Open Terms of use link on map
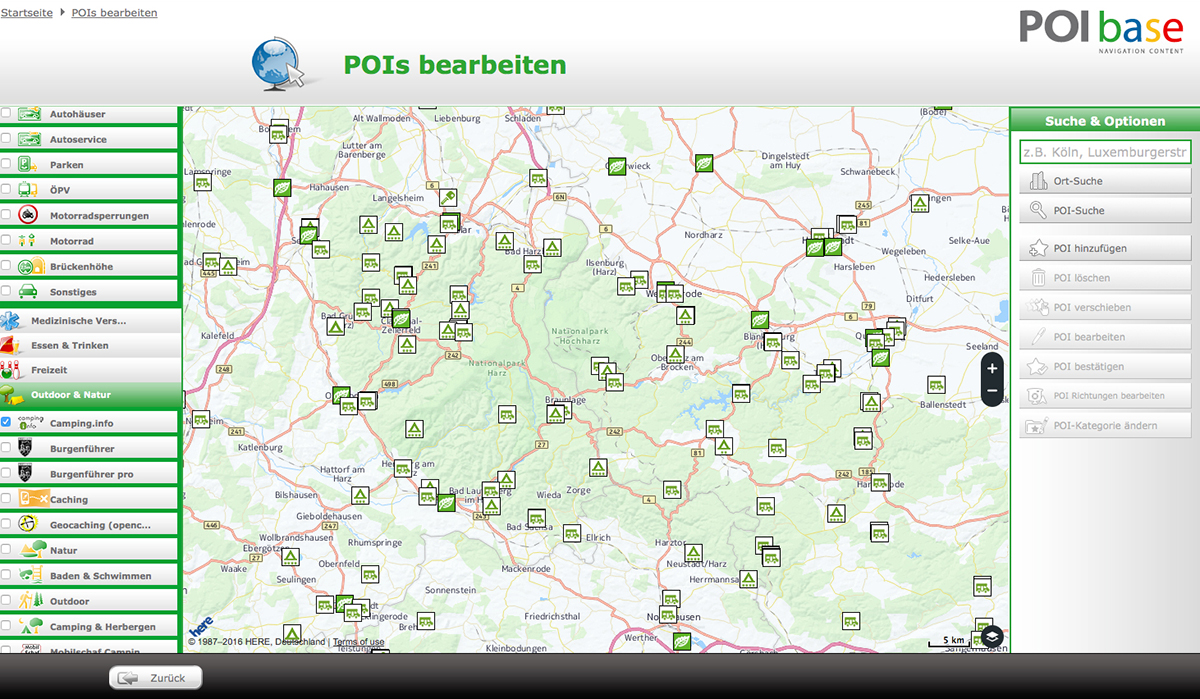This screenshot has width=1200, height=699. click(x=358, y=642)
